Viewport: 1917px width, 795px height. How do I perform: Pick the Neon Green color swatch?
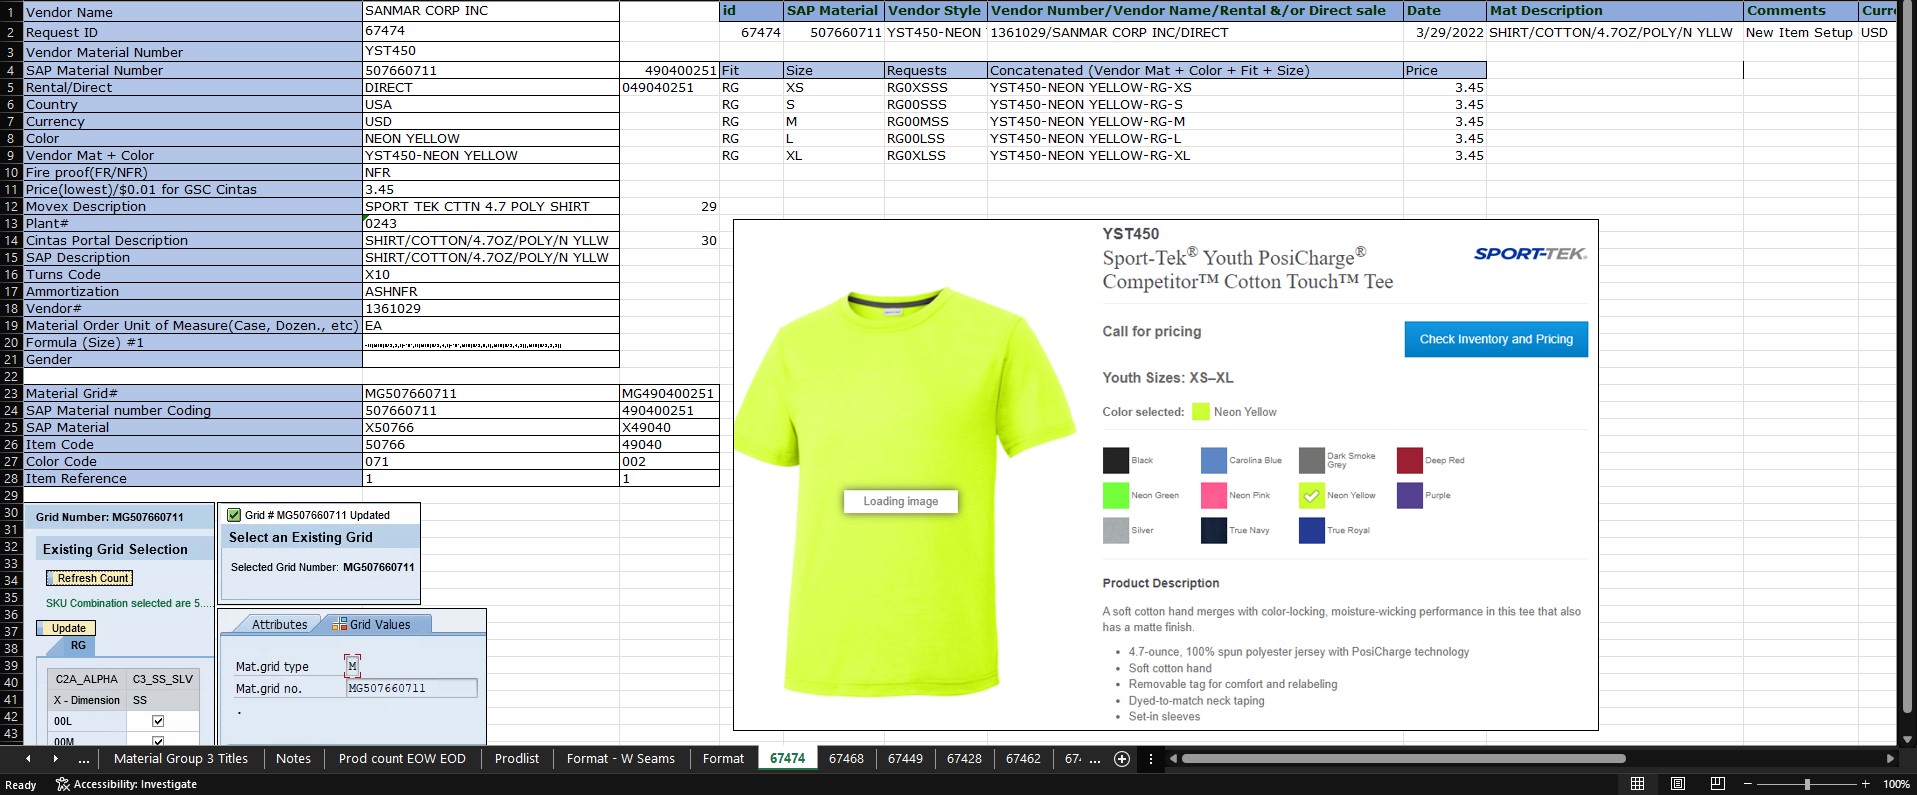[1115, 495]
